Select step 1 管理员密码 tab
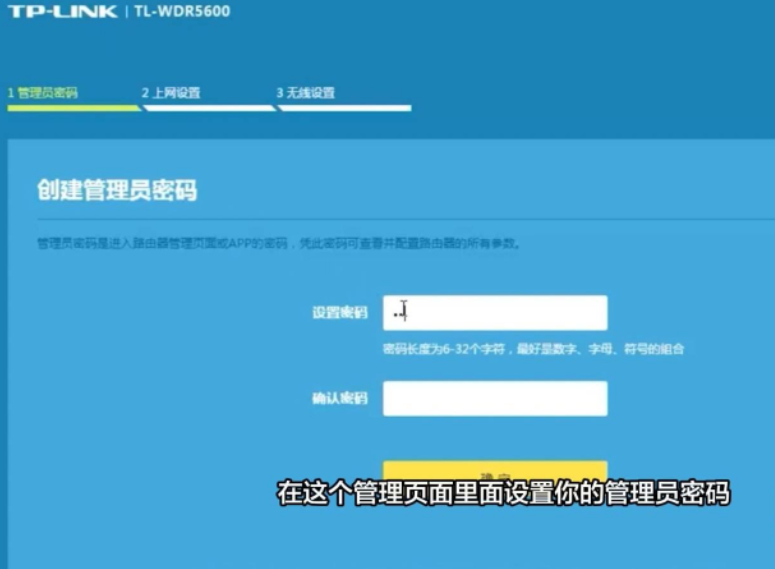 point(43,93)
